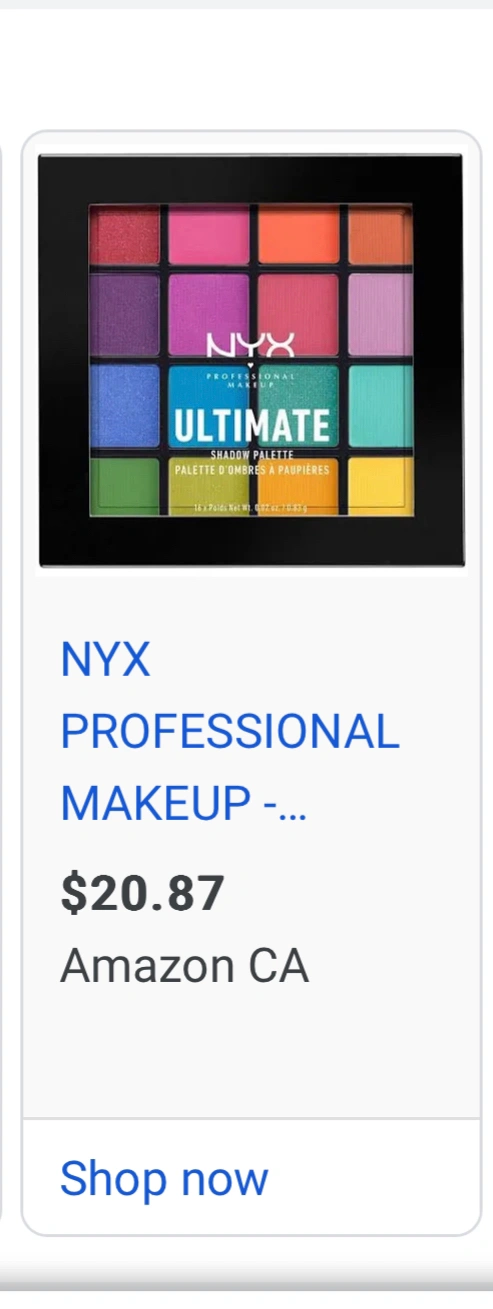Viewport: 493px width, 1309px height.
Task: Choose the yellow shade at bottom-right corner
Action: click(x=380, y=485)
